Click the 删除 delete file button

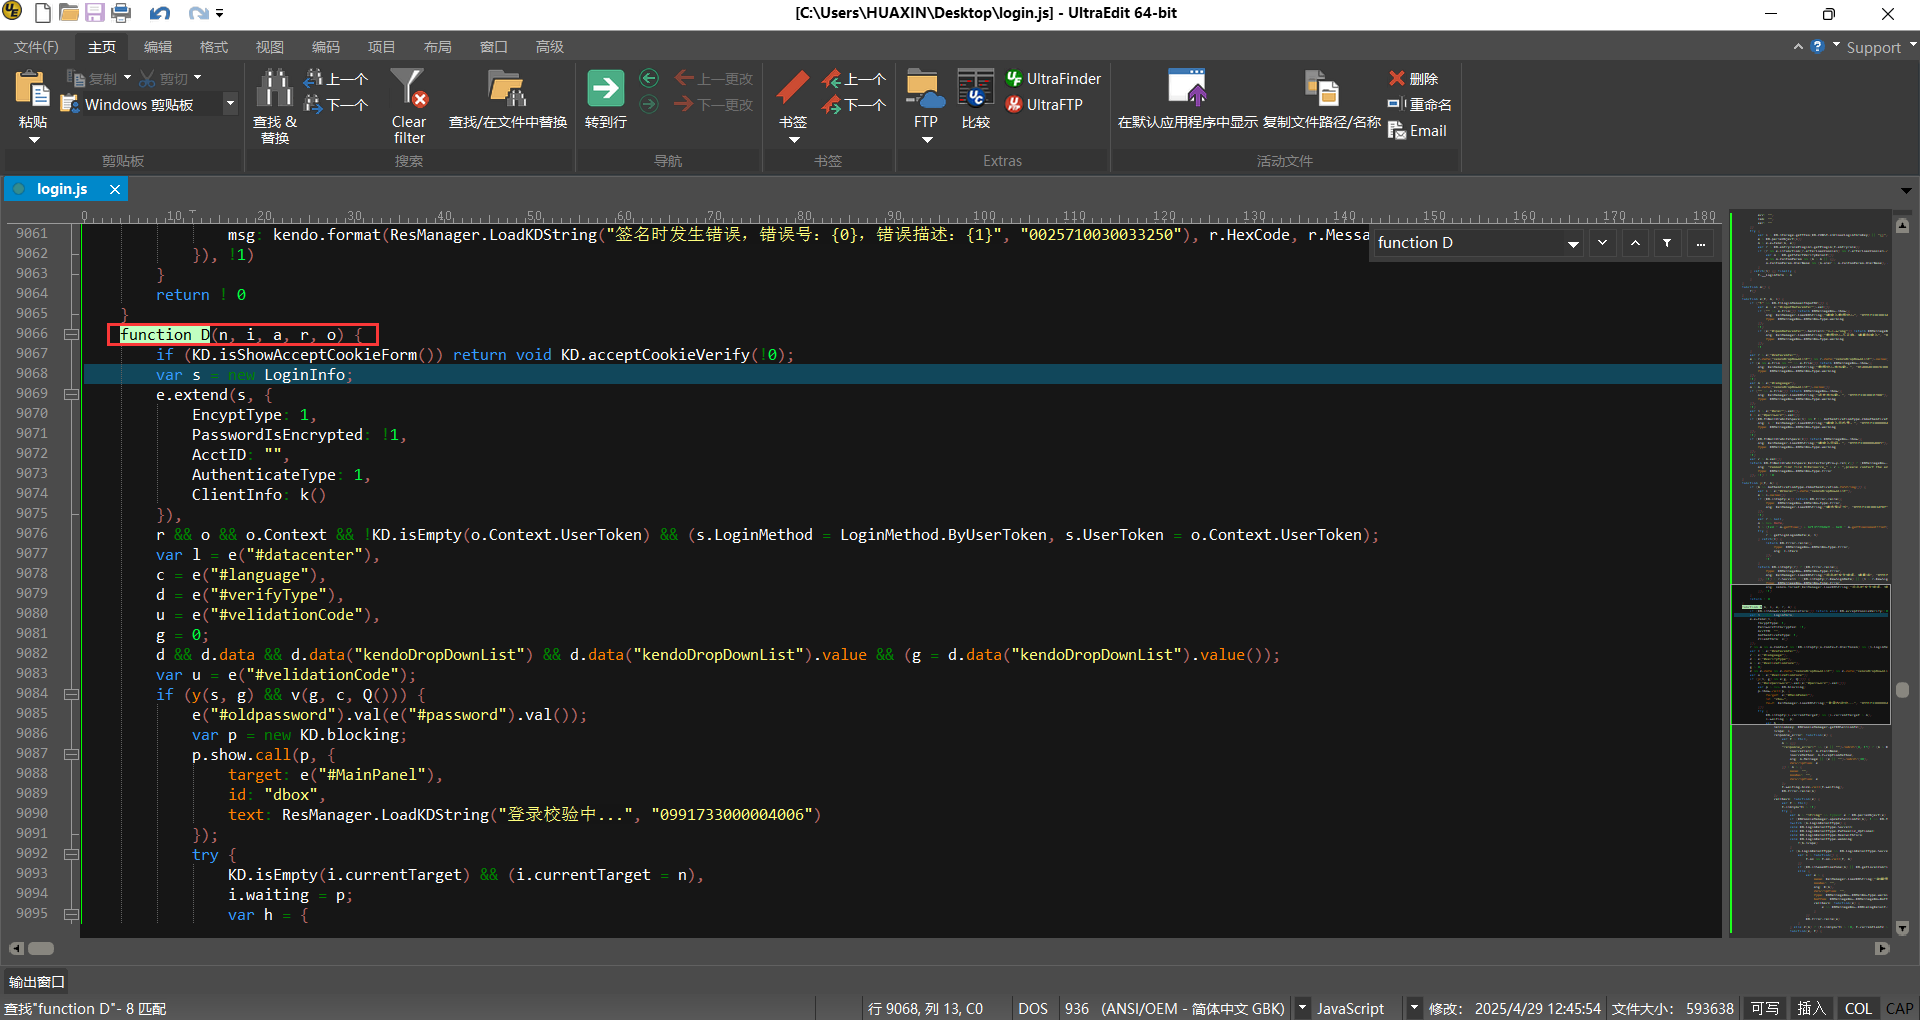pos(1413,79)
